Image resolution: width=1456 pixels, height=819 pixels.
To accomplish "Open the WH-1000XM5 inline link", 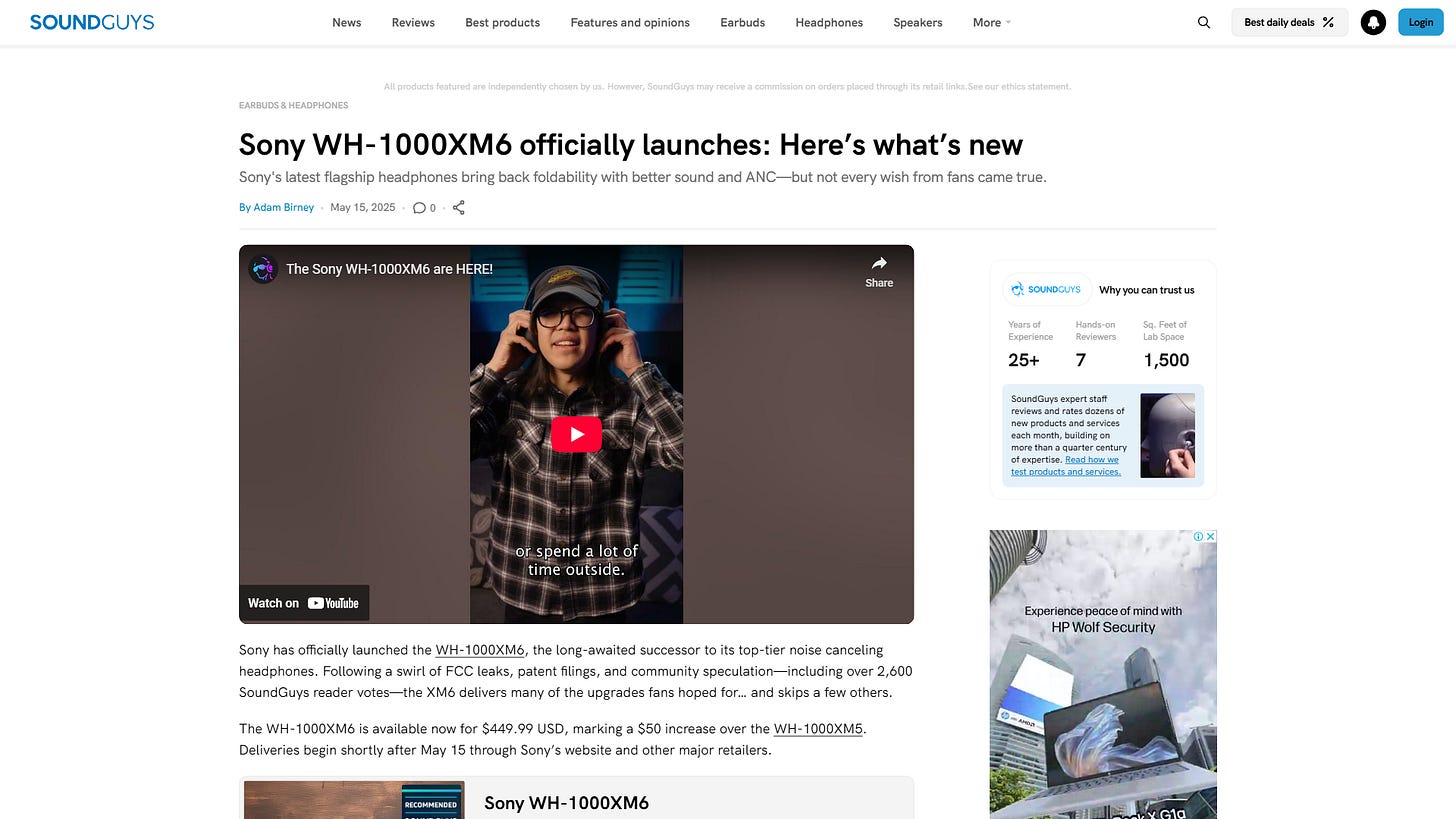I will (818, 729).
